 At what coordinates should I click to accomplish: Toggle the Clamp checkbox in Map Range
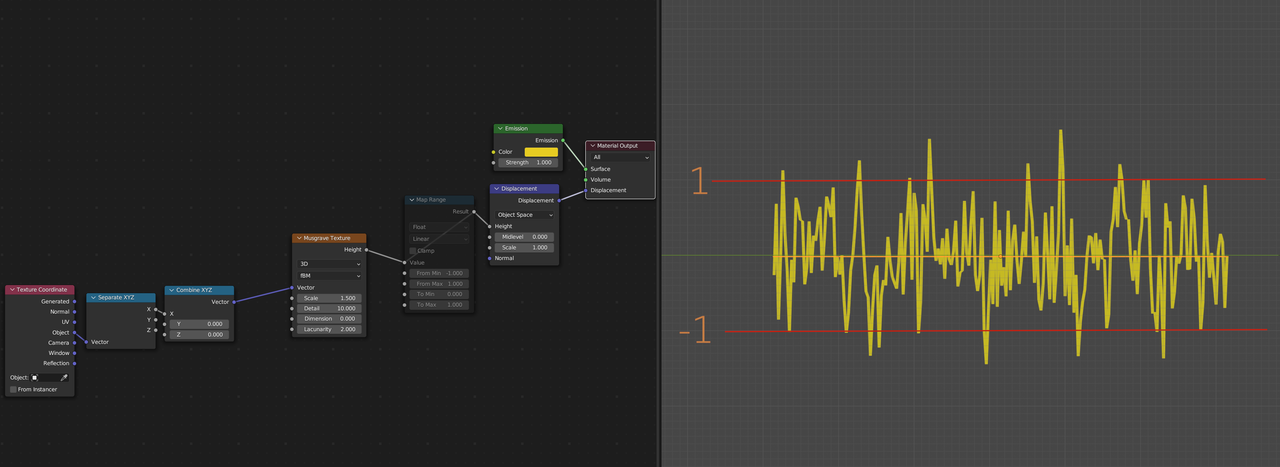click(413, 251)
